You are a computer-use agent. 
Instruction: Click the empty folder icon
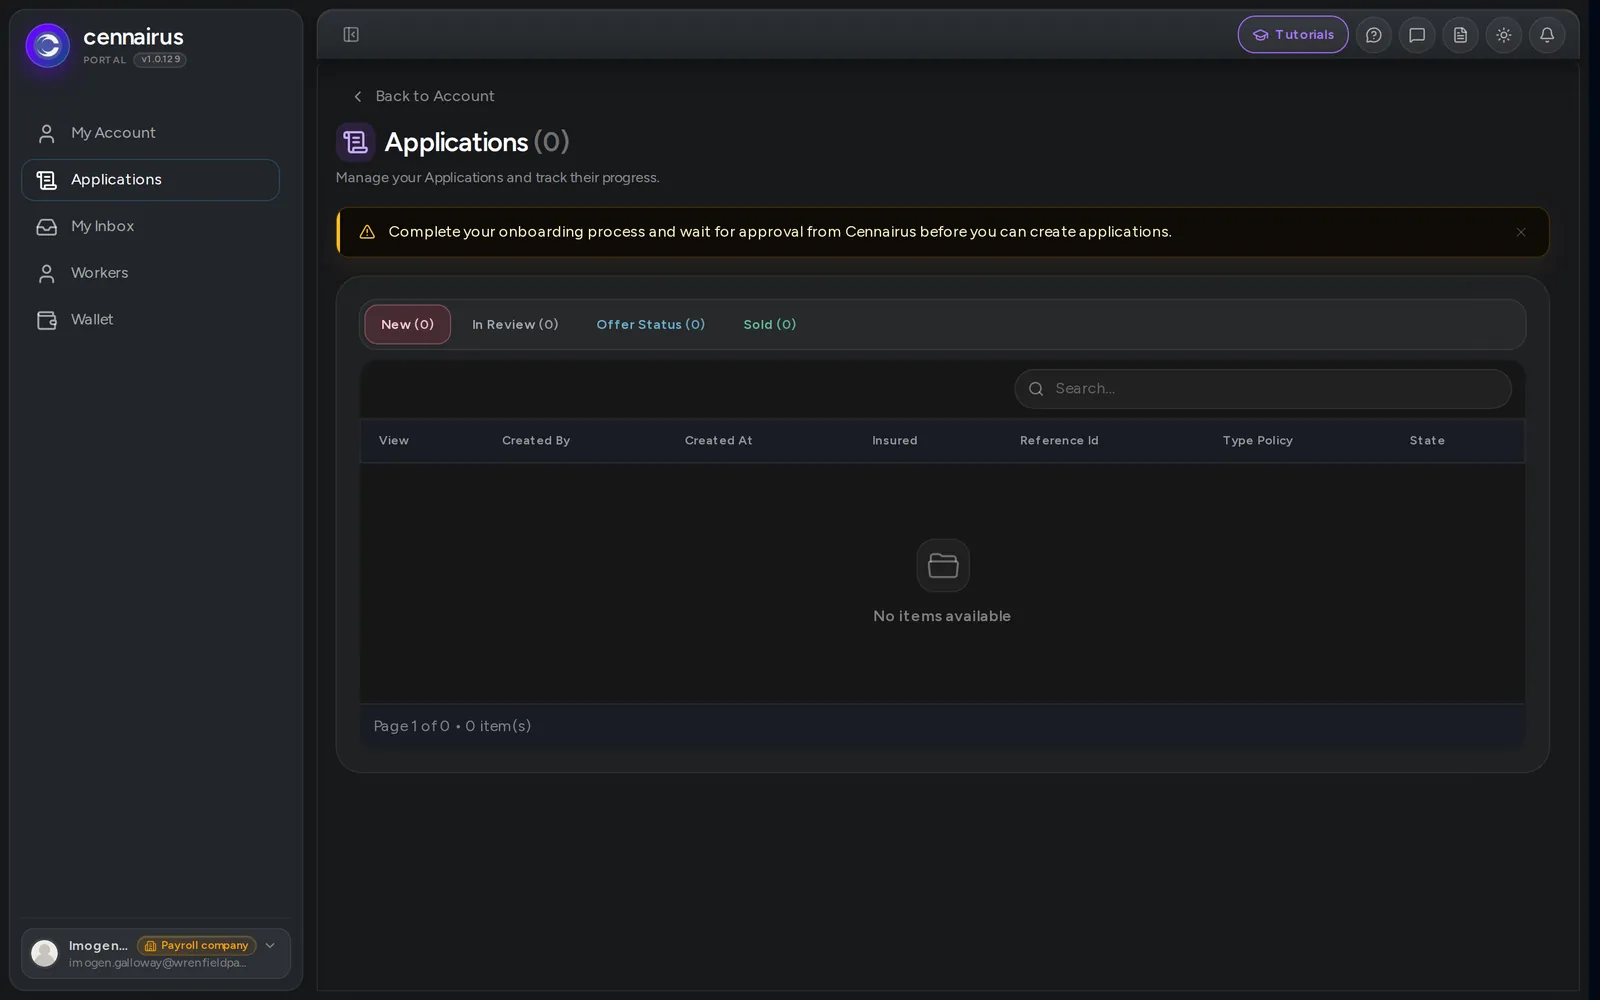[x=943, y=566]
